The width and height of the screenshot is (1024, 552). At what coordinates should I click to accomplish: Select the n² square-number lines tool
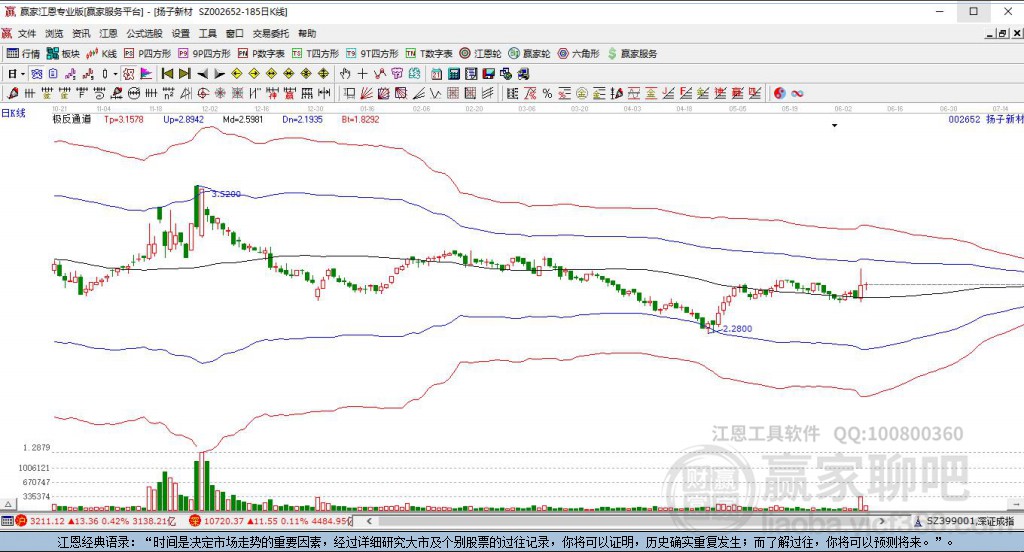pyautogui.click(x=168, y=93)
